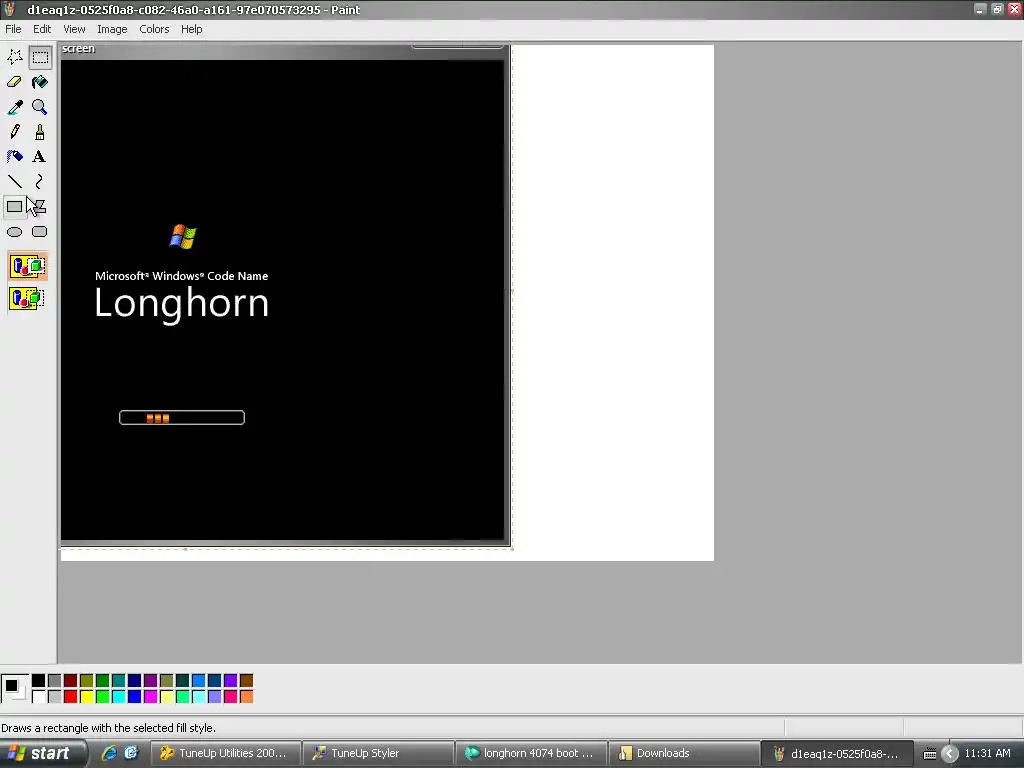Select the Polygon tool
The height and width of the screenshot is (768, 1024).
point(40,206)
